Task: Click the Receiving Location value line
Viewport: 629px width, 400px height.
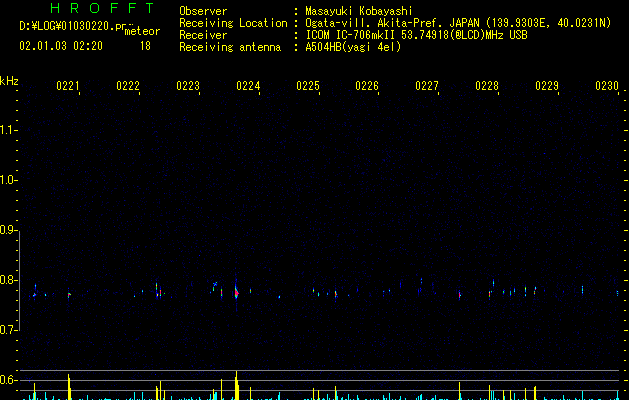Action: tap(458, 23)
